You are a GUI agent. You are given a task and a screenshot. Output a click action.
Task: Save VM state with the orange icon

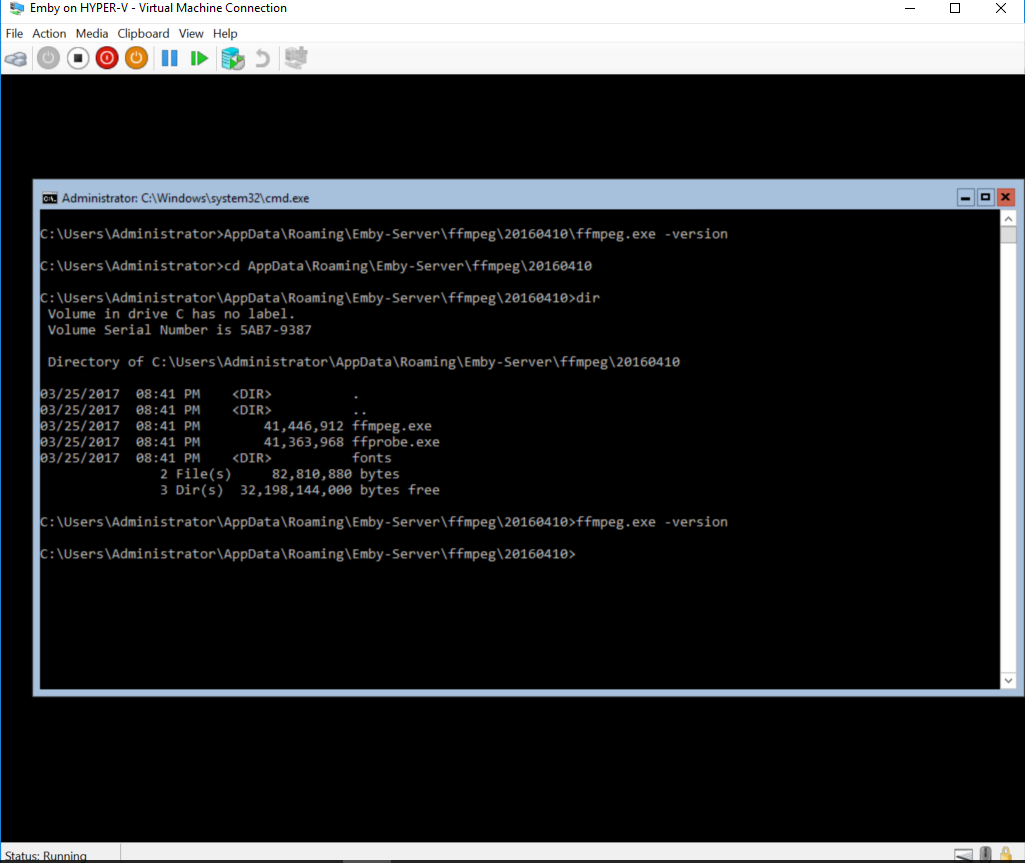(137, 58)
